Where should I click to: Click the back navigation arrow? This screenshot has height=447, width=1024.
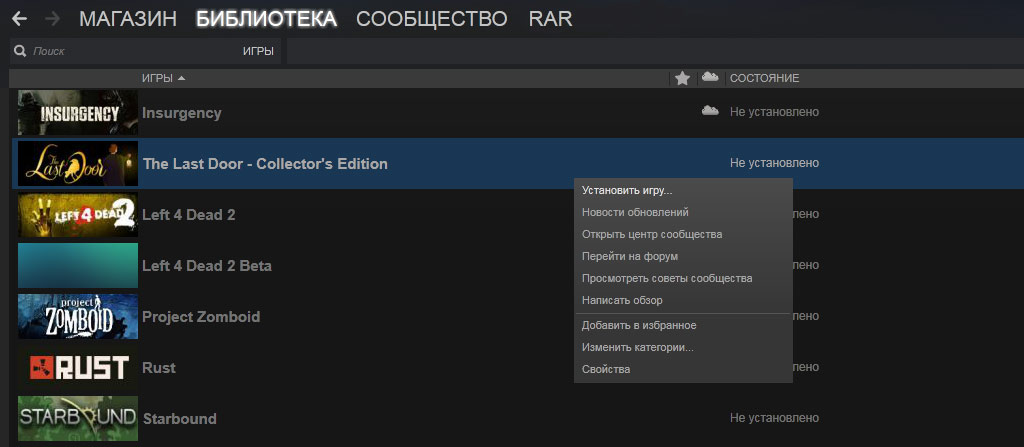pyautogui.click(x=19, y=19)
